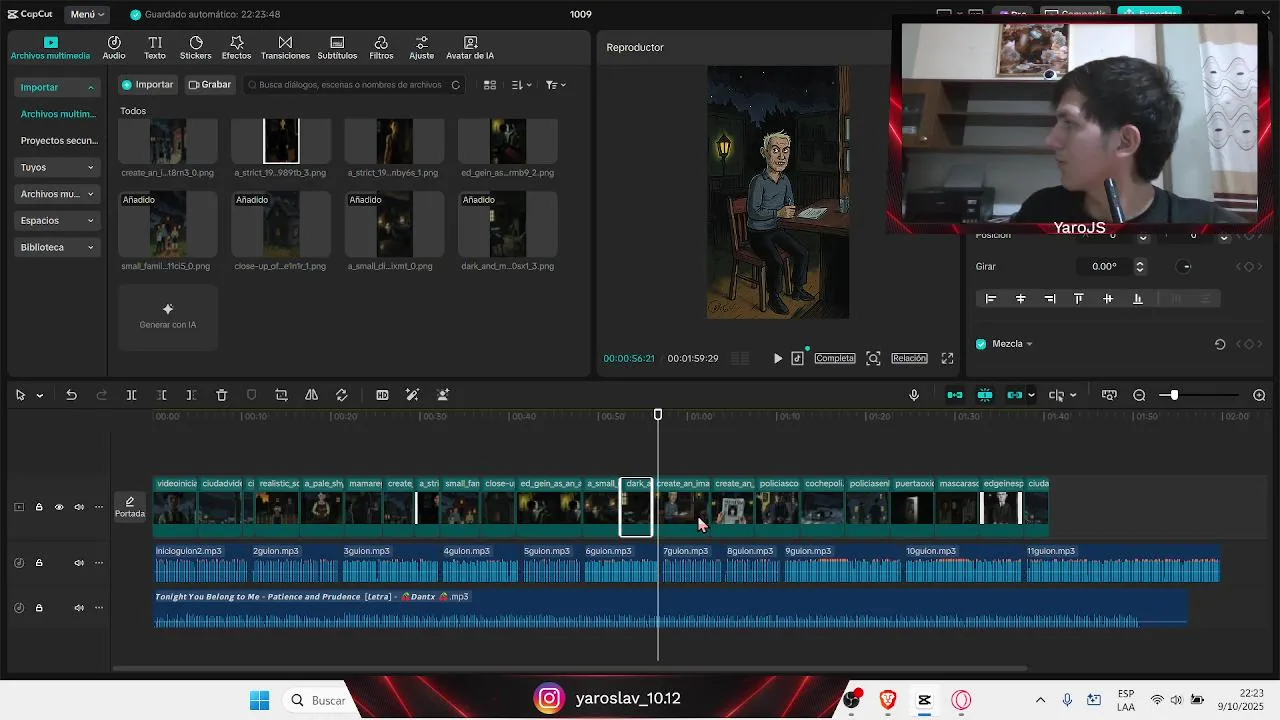
Task: Open the selection tool dropdown arrow
Action: pyautogui.click(x=40, y=396)
